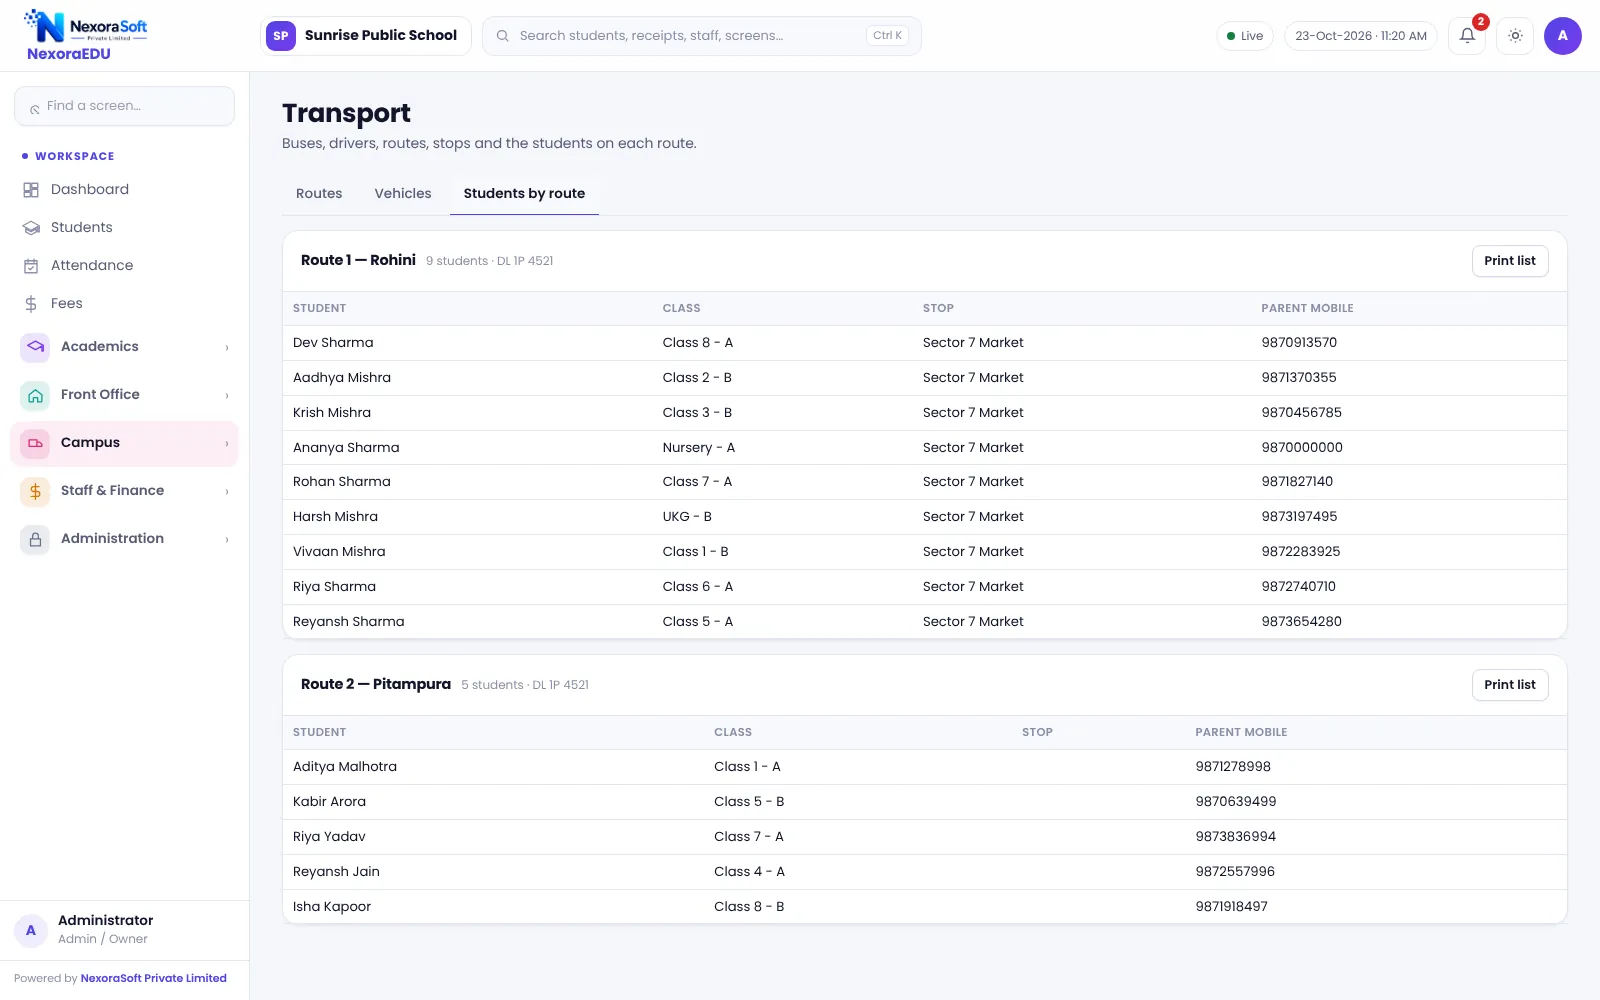Expand the Front Office chevron
1600x1000 pixels.
click(227, 396)
